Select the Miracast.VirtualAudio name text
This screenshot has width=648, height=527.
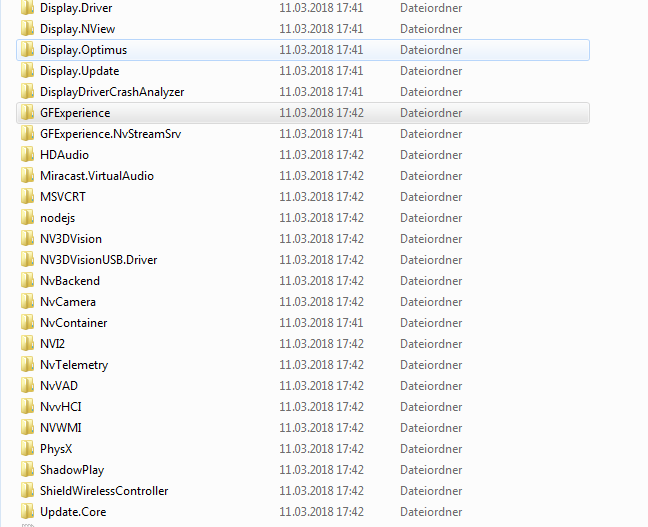pyautogui.click(x=97, y=176)
